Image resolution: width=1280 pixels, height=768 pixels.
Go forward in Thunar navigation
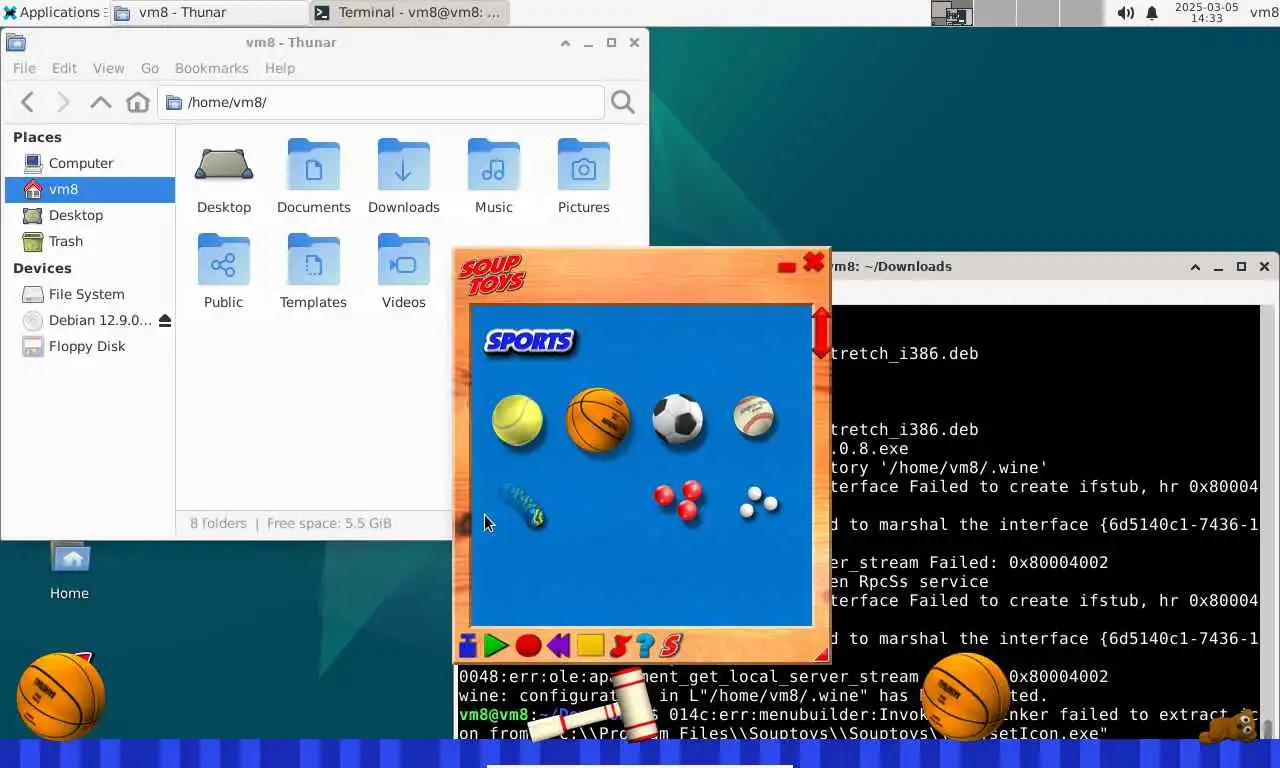coord(63,102)
